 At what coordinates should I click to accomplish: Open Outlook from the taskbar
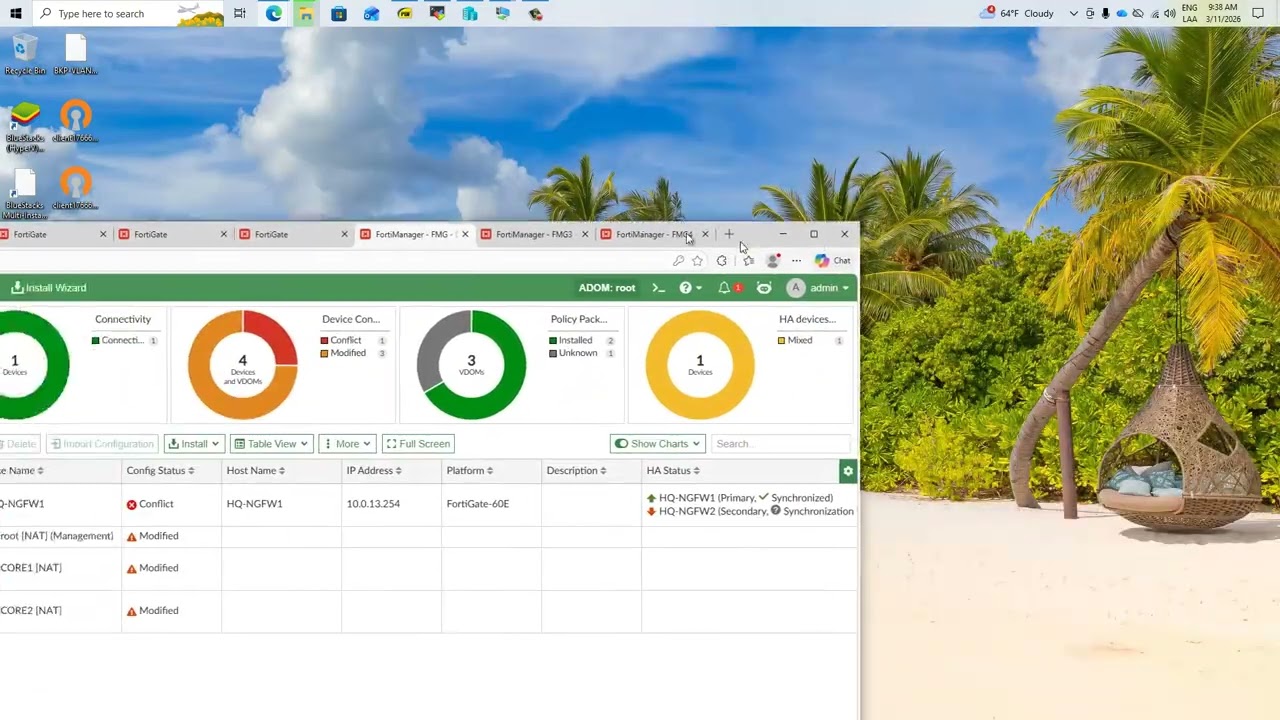371,13
